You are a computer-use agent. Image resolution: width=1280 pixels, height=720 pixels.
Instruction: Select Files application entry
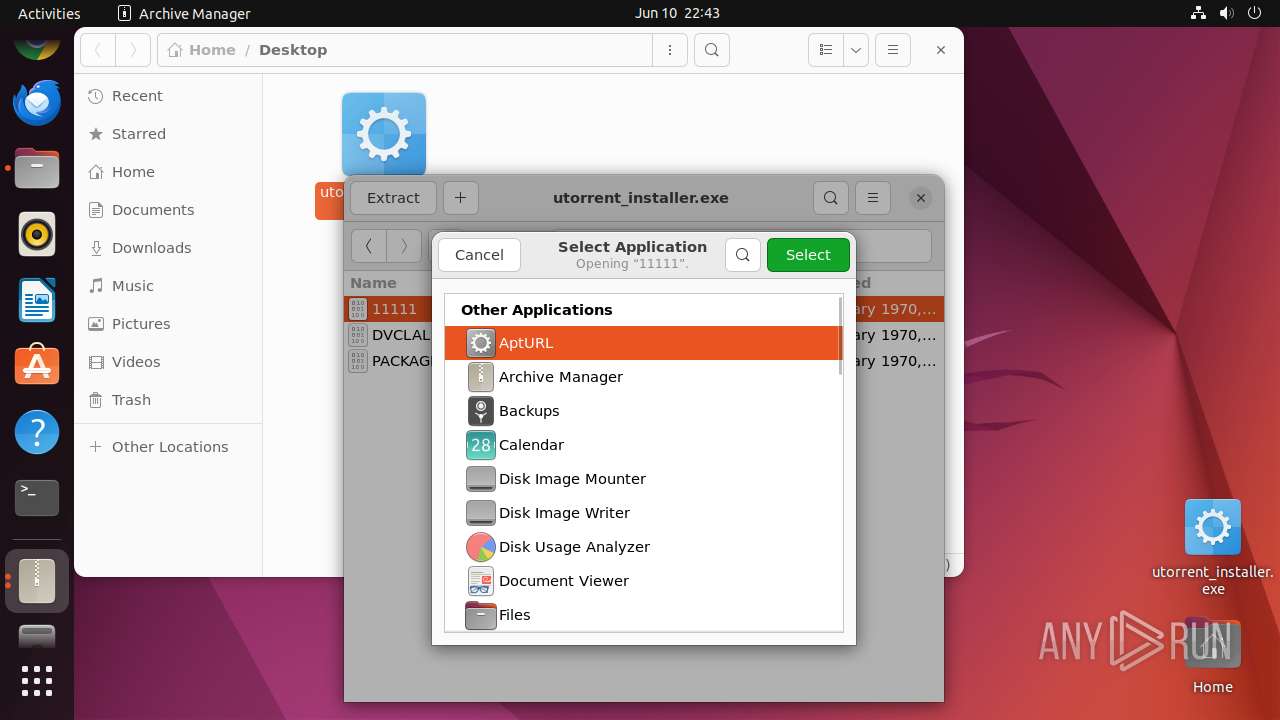(642, 614)
